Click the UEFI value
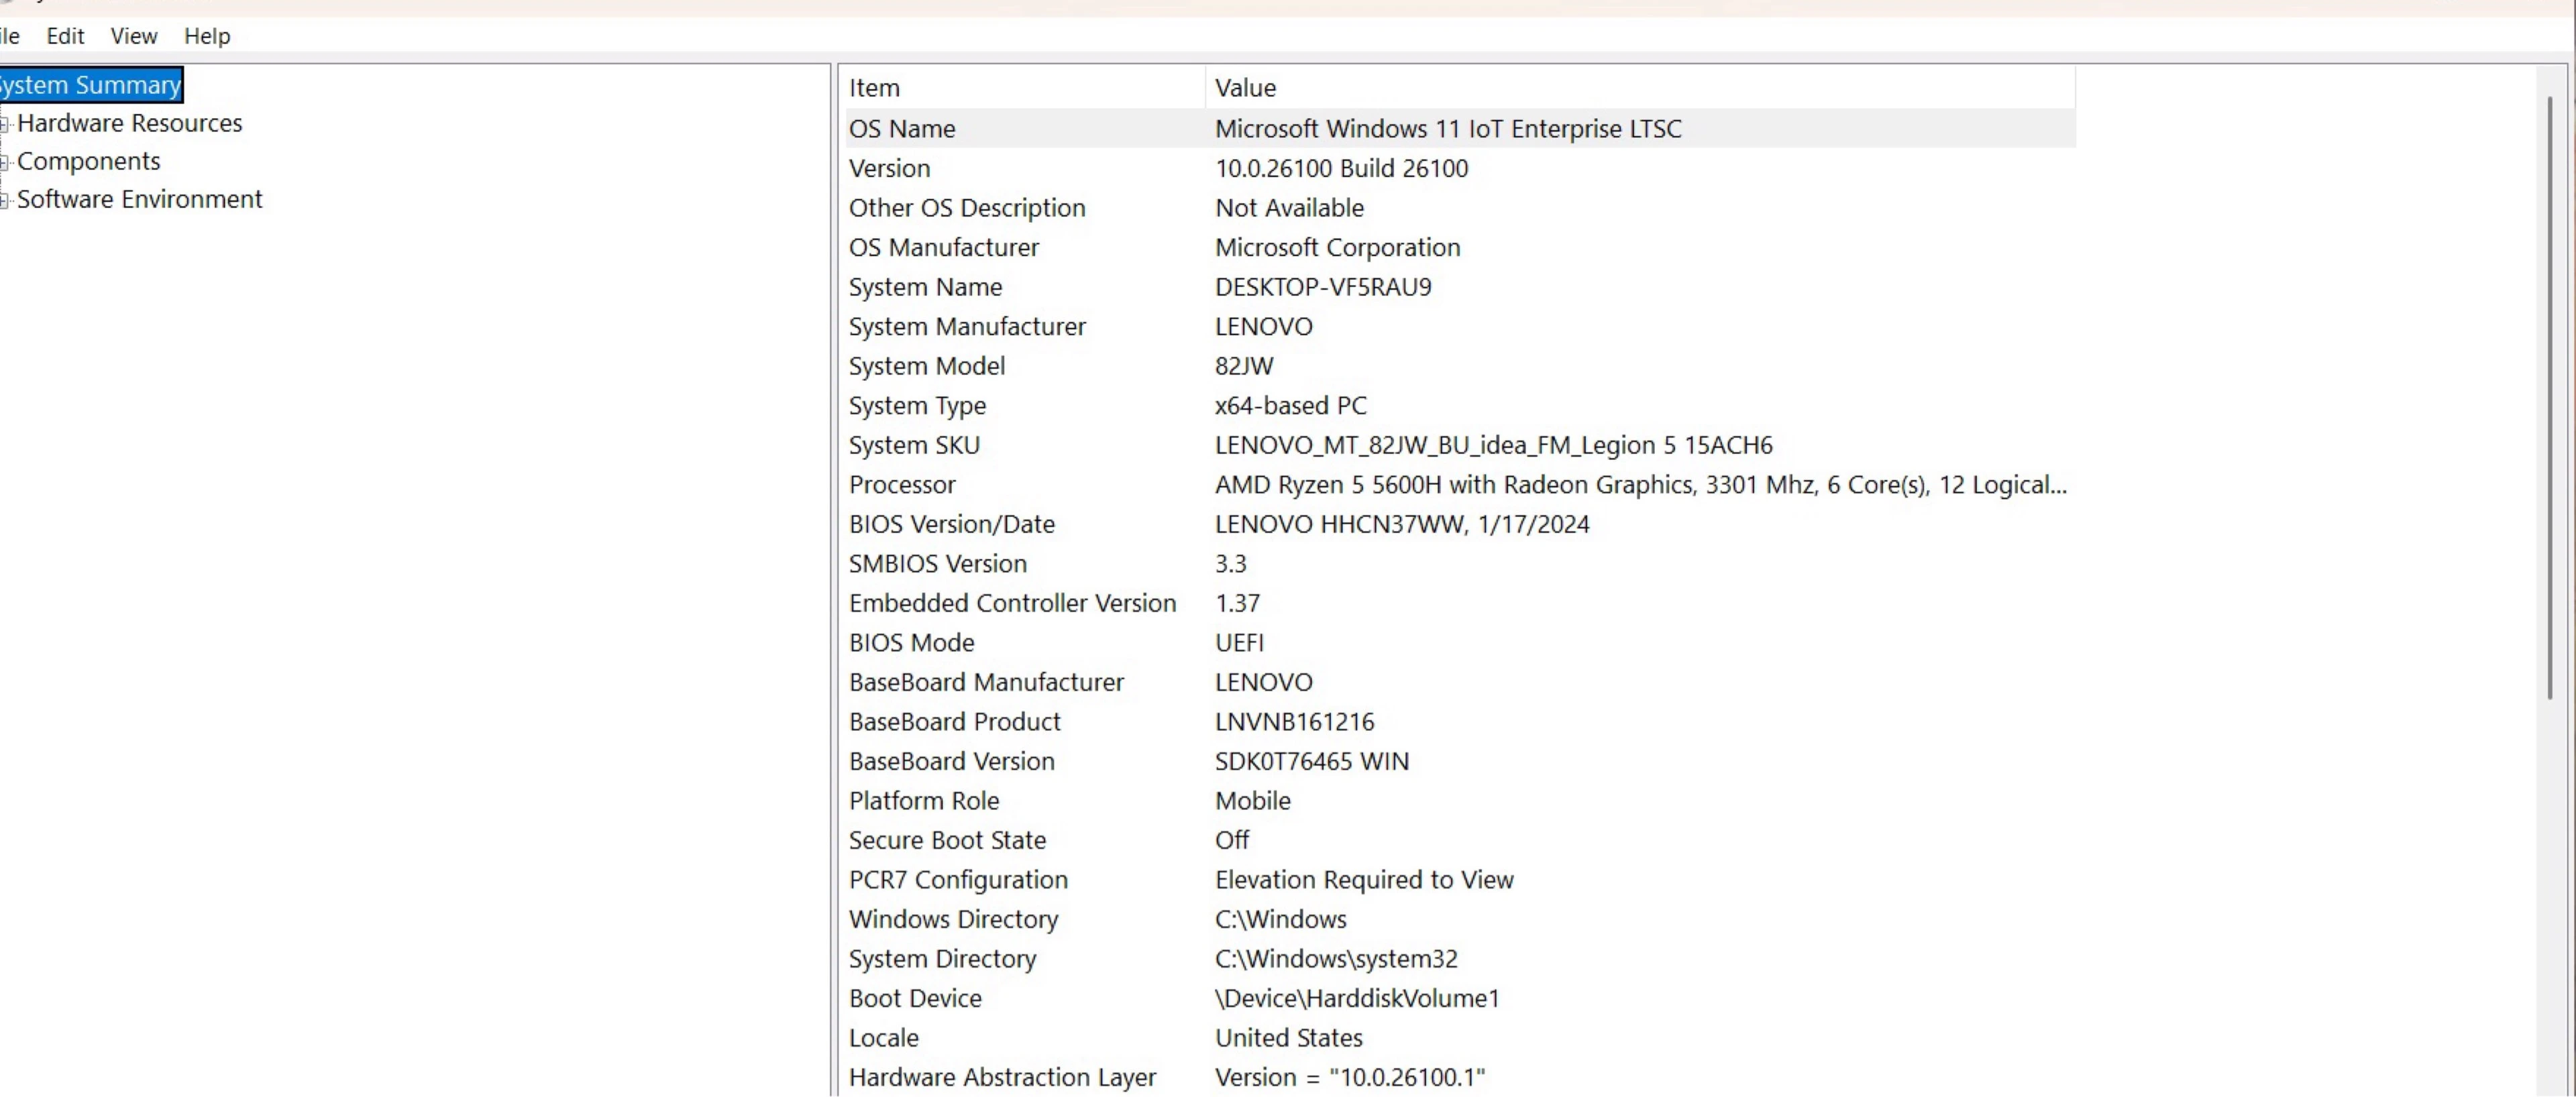Screen dimensions: 2576x1097 click(1240, 643)
